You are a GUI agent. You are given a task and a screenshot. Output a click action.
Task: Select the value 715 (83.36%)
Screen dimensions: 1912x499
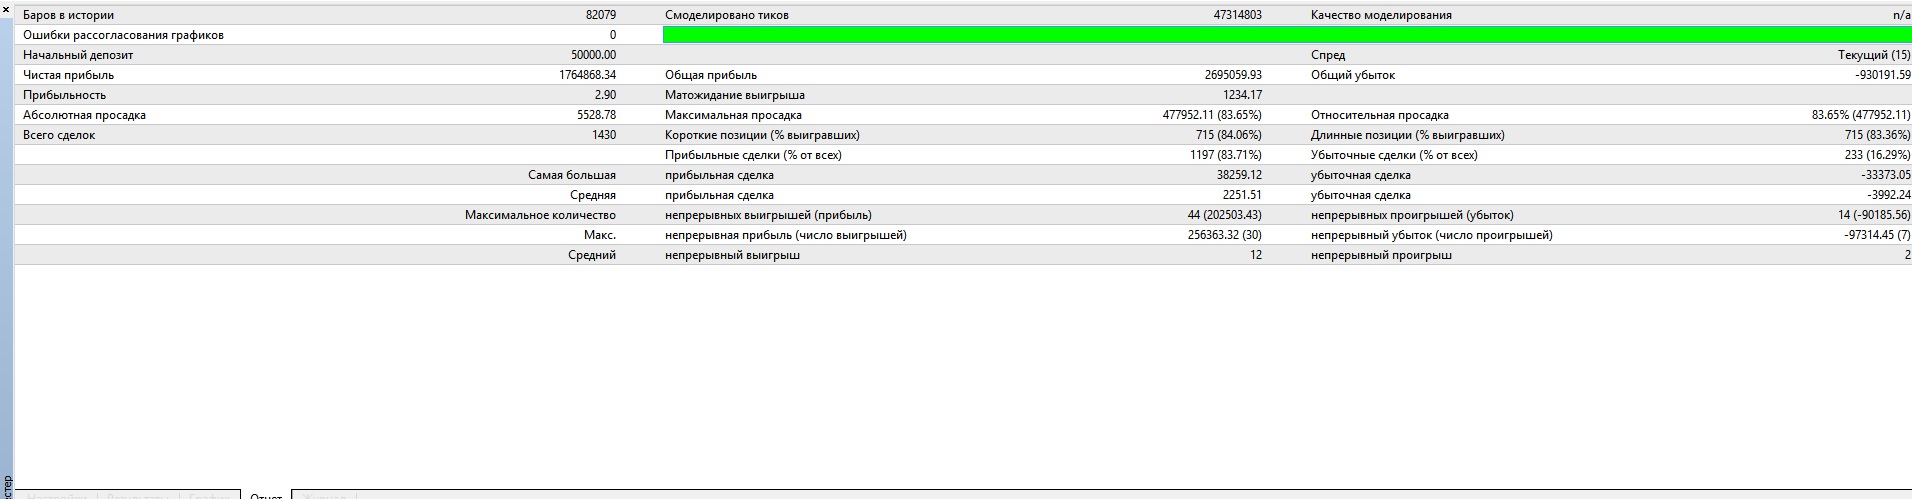(x=1878, y=135)
